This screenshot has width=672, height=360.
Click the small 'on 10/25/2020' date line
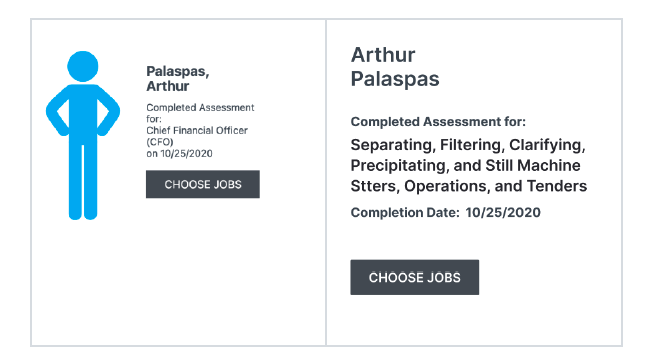[179, 153]
